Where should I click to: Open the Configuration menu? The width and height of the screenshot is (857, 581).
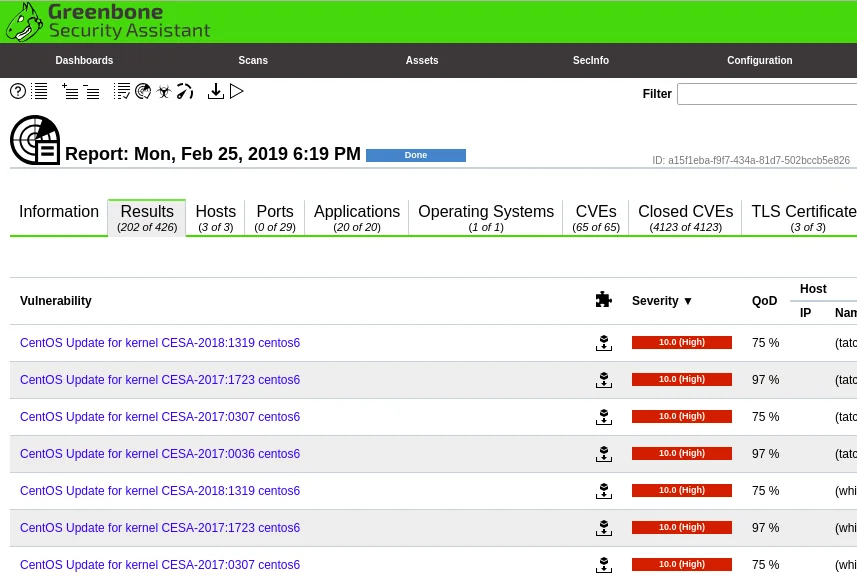tap(760, 60)
